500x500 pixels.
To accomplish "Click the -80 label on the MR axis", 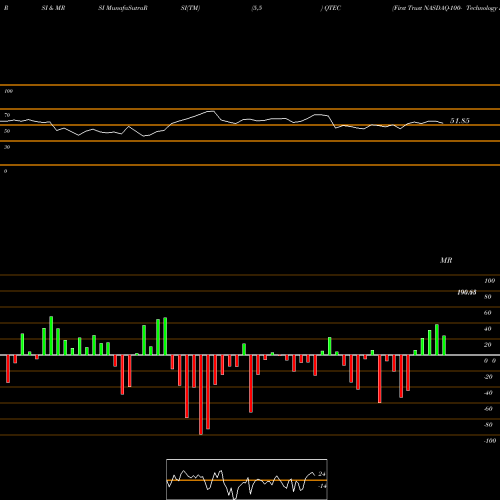I will click(x=488, y=425).
